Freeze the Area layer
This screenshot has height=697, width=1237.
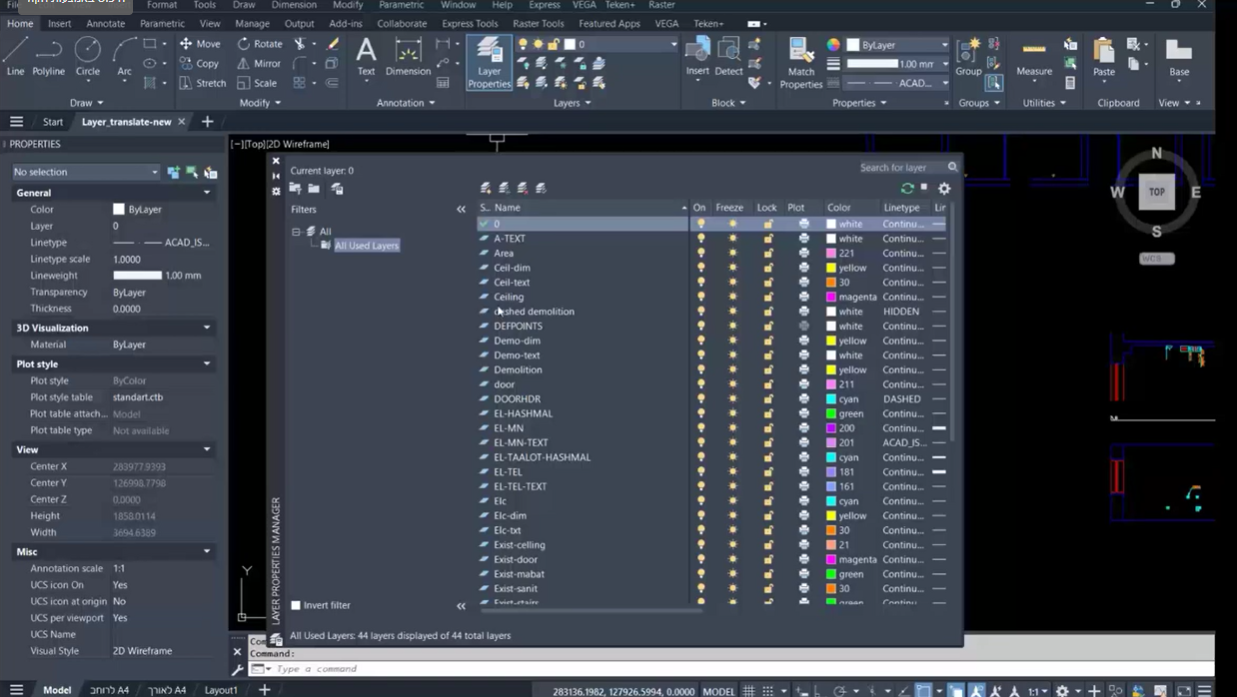(732, 253)
